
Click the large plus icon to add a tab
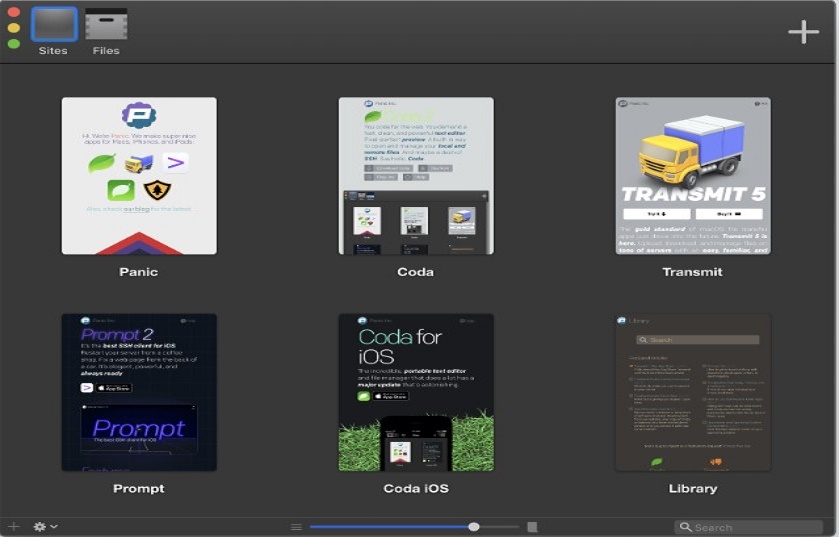[803, 32]
